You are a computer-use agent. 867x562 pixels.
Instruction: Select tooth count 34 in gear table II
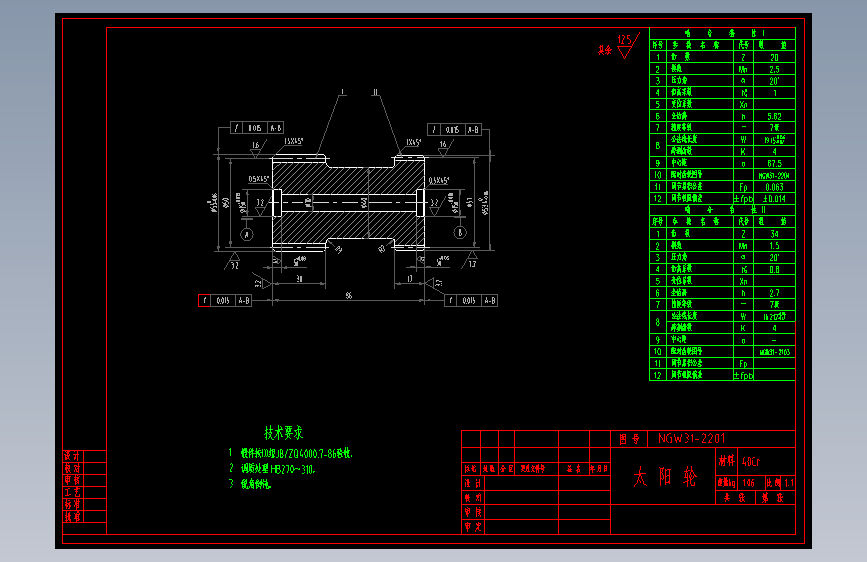(774, 234)
